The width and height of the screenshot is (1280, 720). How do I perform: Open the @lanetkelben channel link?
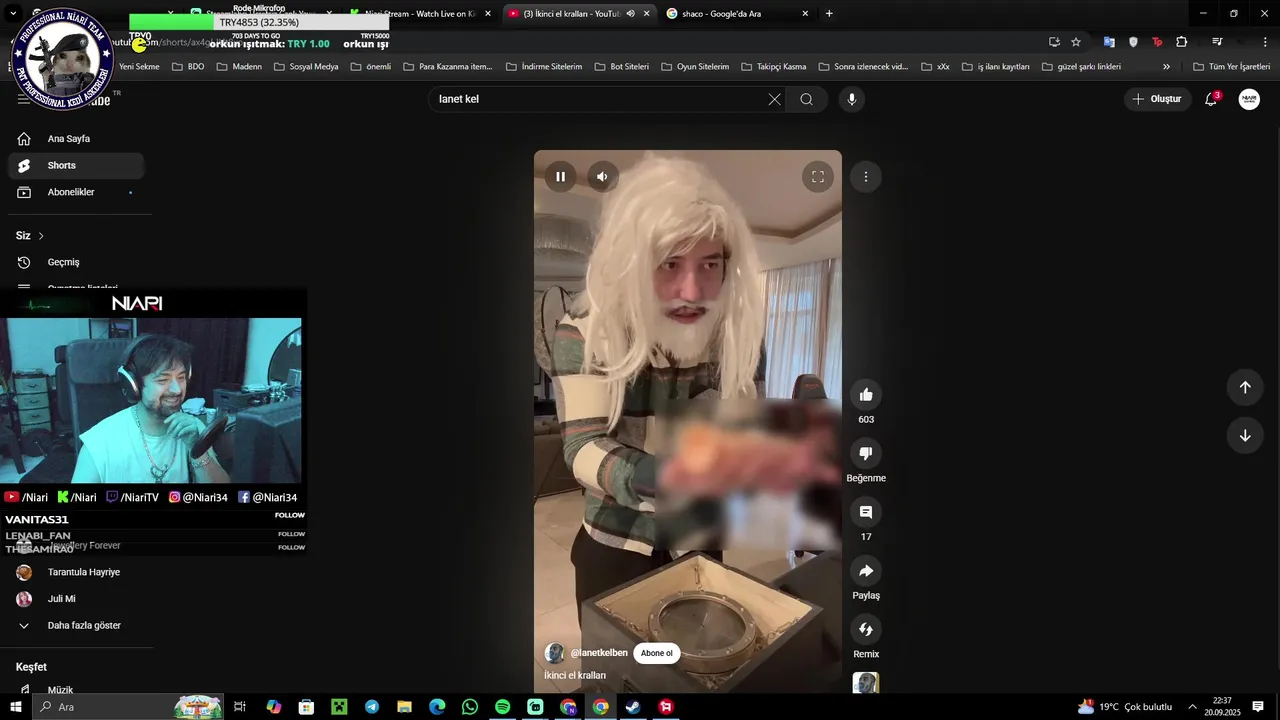[599, 653]
